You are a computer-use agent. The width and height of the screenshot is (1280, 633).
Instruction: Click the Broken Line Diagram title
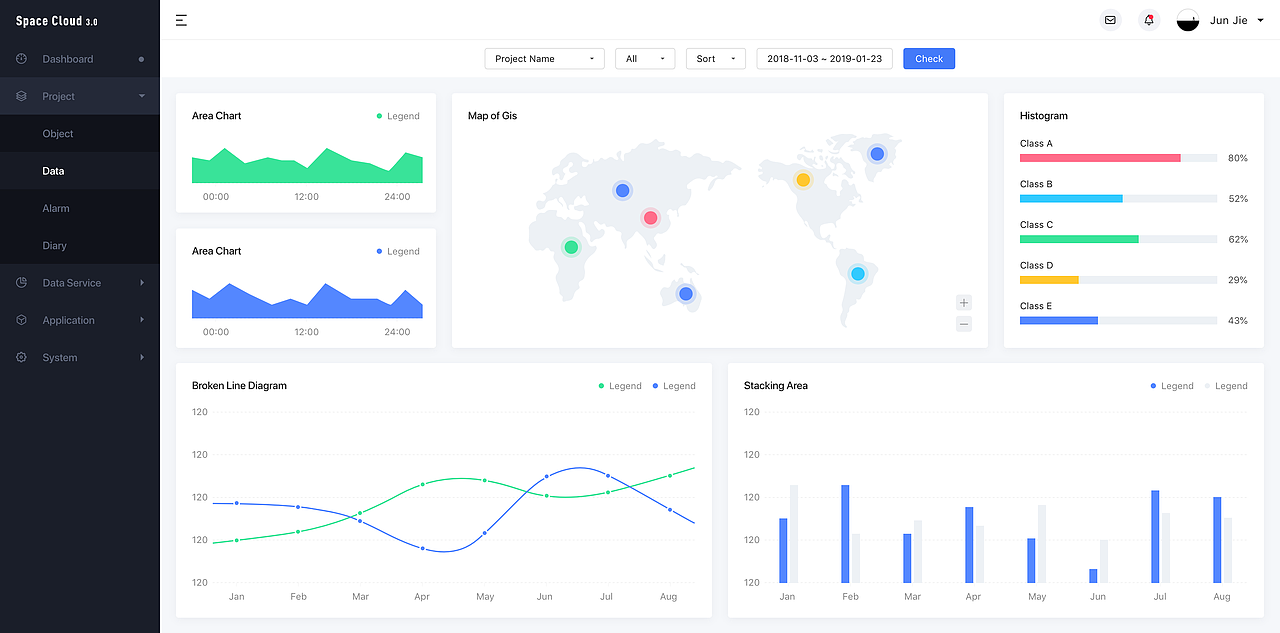click(239, 386)
